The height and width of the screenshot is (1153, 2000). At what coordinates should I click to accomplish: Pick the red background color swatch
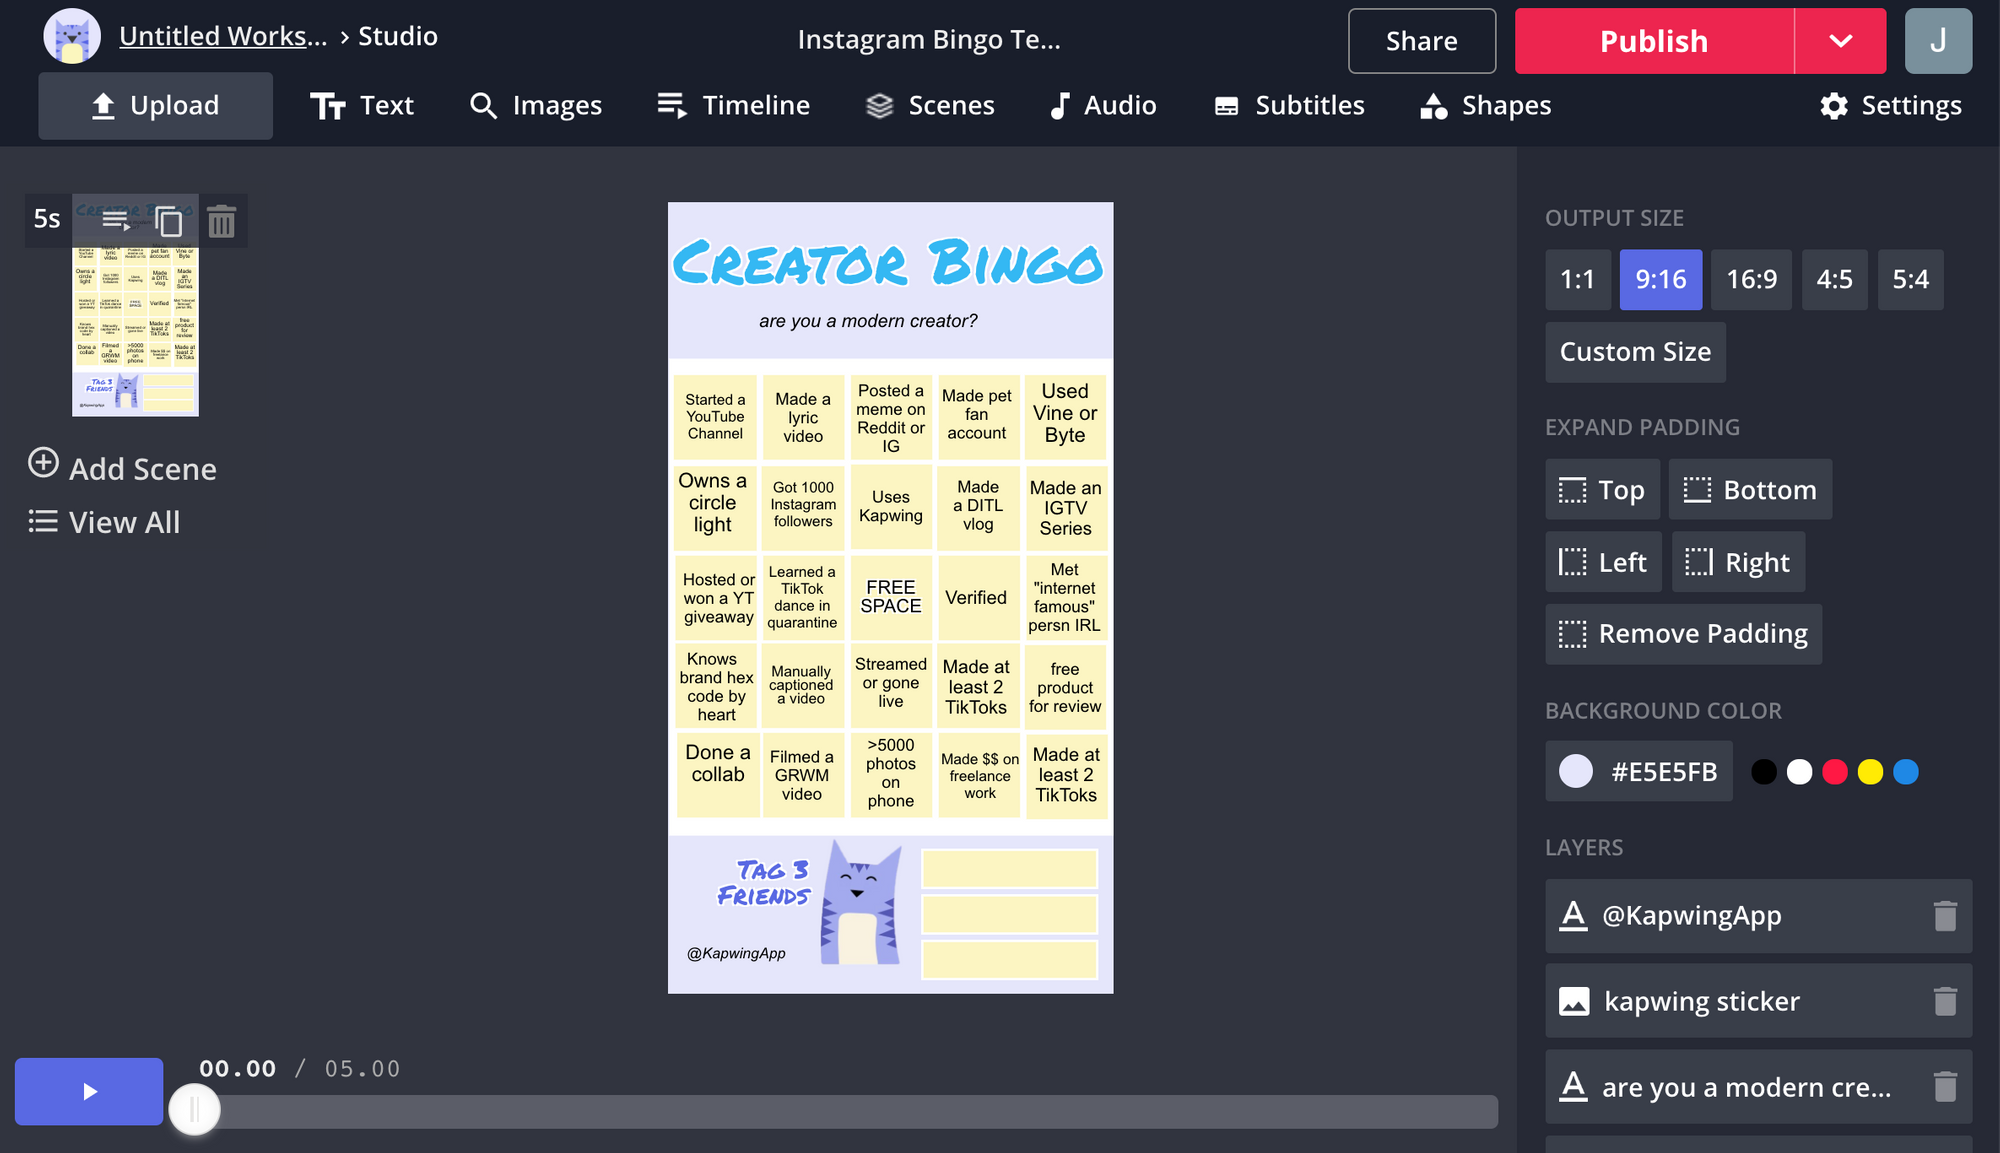click(x=1834, y=772)
